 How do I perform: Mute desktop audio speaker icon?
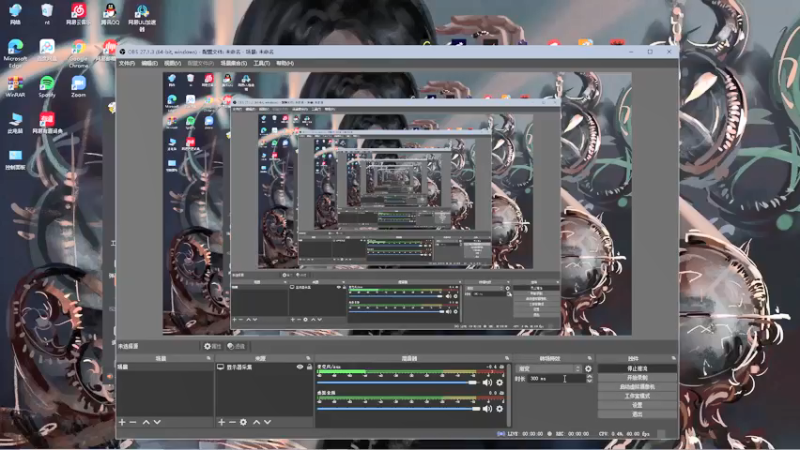(x=487, y=409)
